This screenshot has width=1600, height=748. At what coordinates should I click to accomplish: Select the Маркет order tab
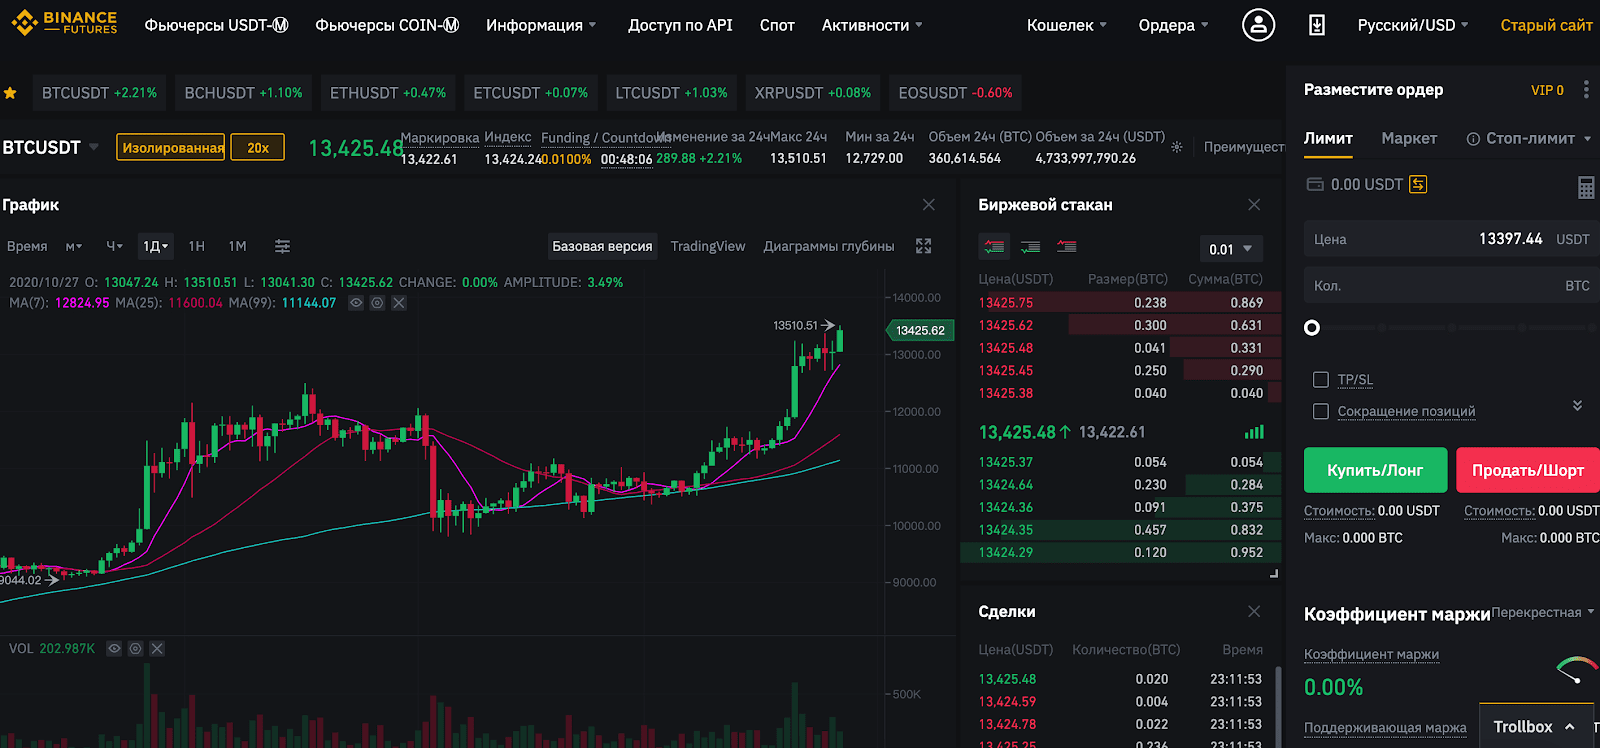(x=1409, y=139)
